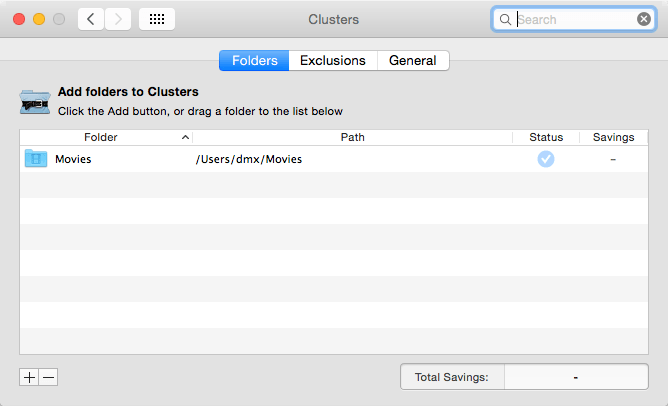Click the magnifying glass search icon

[x=505, y=20]
